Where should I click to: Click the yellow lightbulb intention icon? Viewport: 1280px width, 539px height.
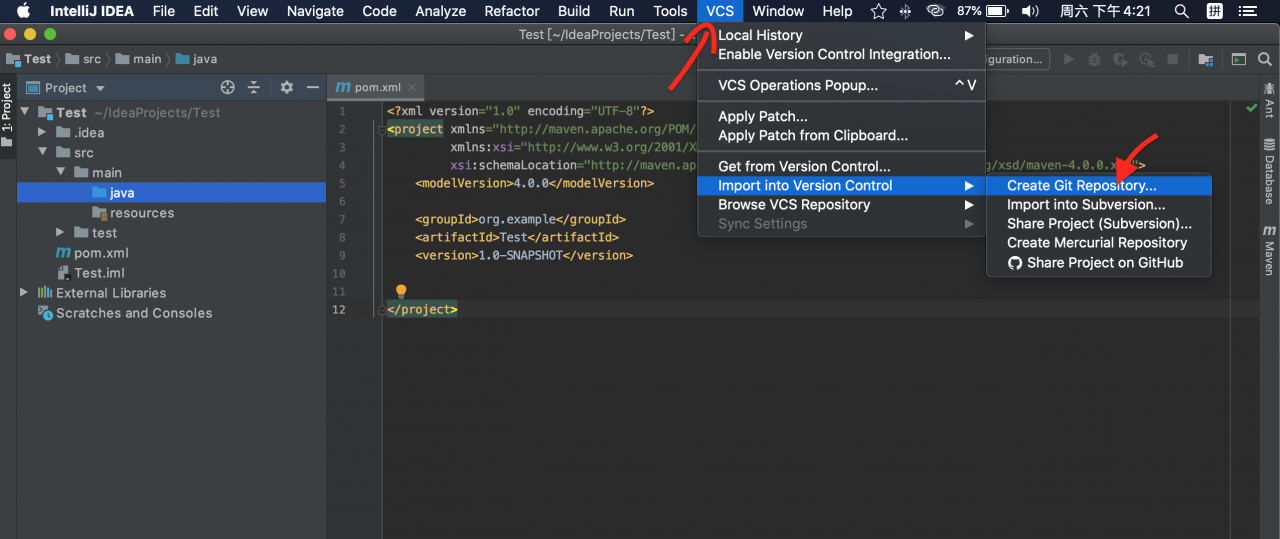(x=401, y=291)
